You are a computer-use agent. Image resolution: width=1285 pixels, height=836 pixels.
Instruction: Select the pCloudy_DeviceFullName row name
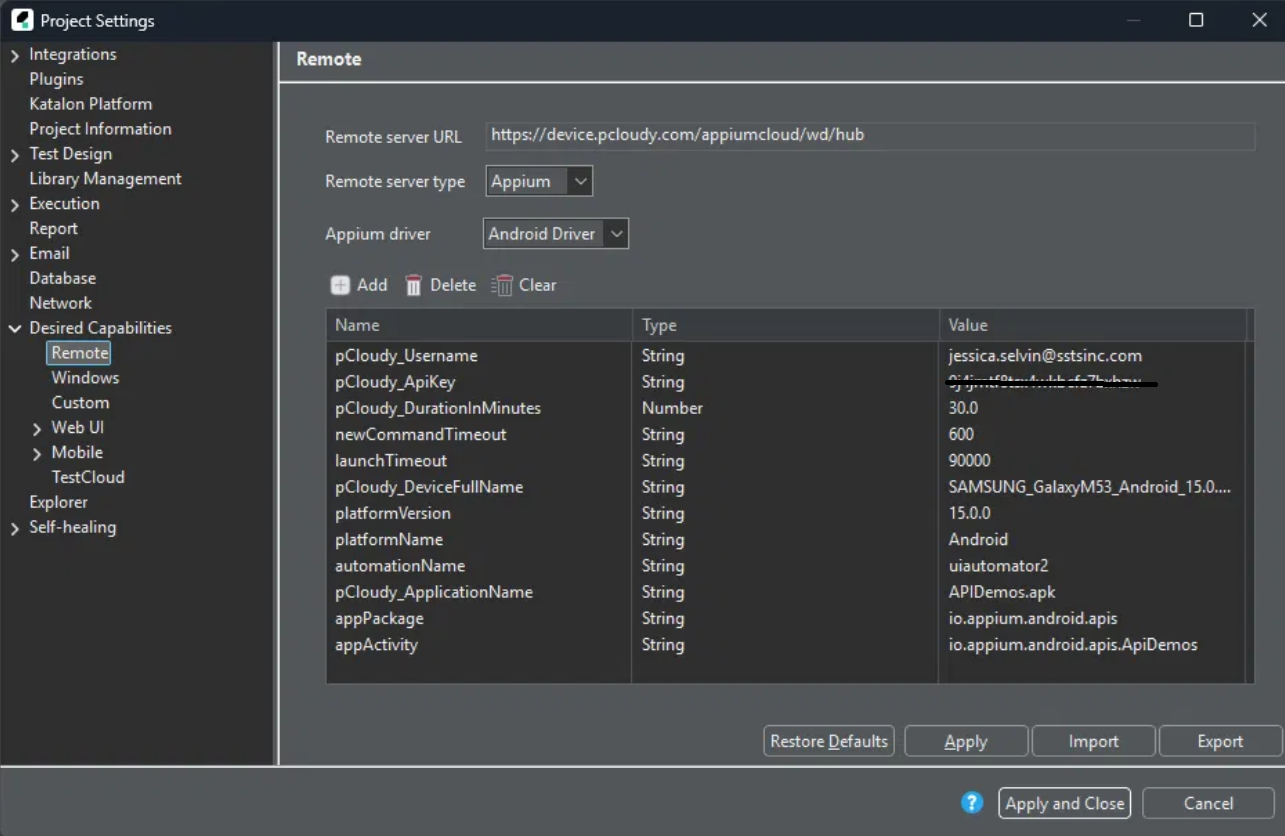pos(429,487)
